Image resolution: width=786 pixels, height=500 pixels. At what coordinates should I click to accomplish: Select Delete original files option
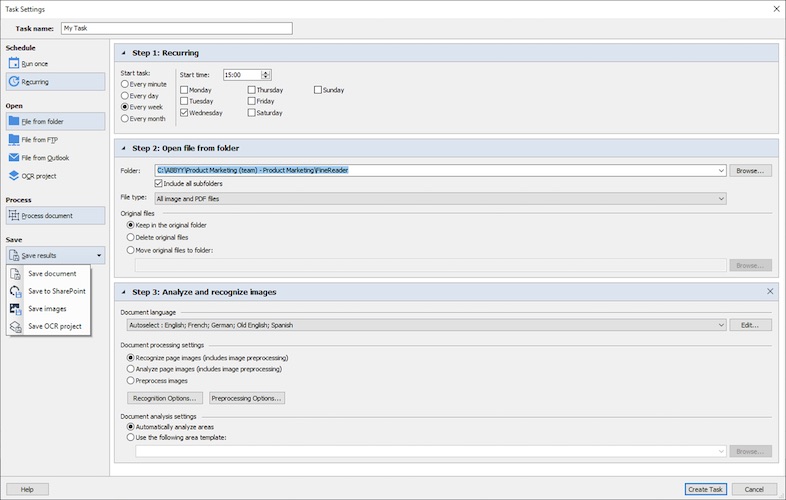[131, 237]
